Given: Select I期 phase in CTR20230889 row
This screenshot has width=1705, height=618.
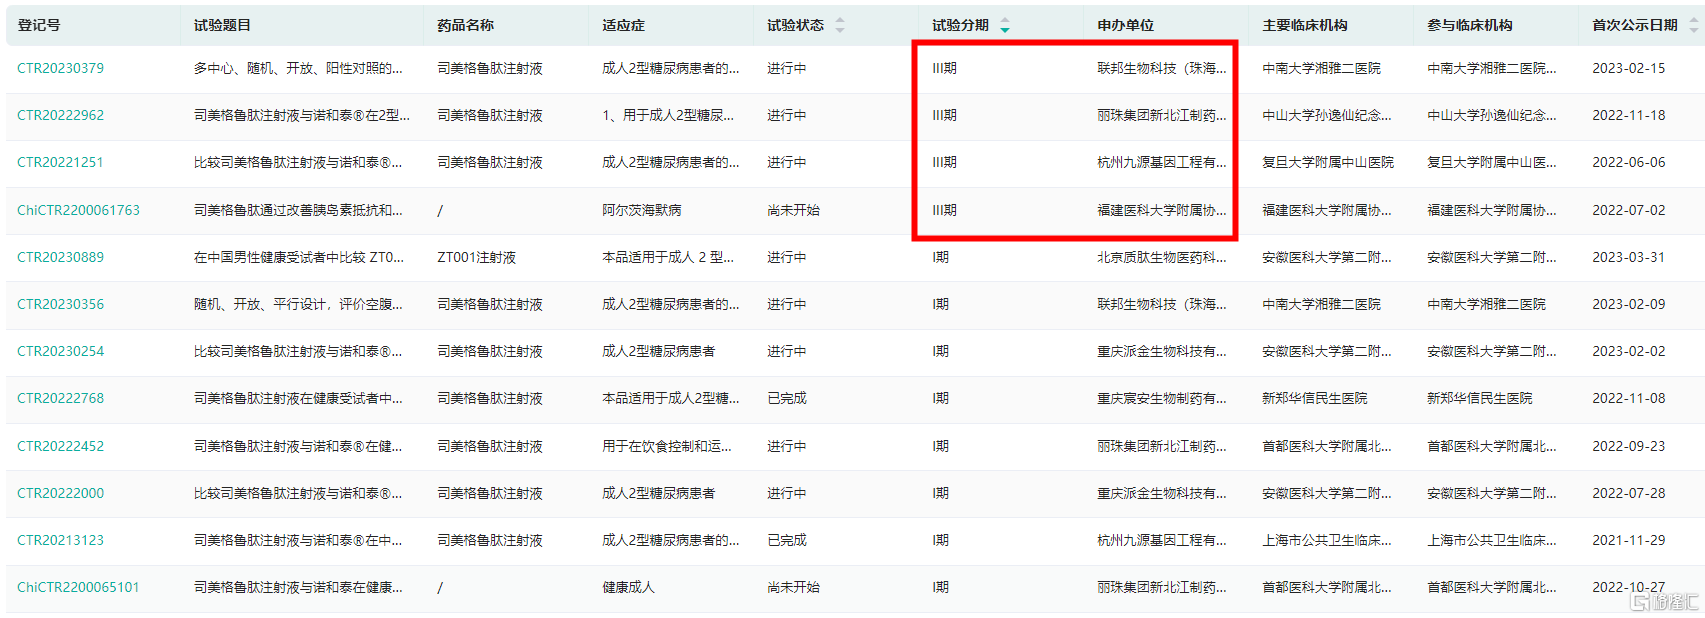Looking at the screenshot, I should pyautogui.click(x=940, y=257).
